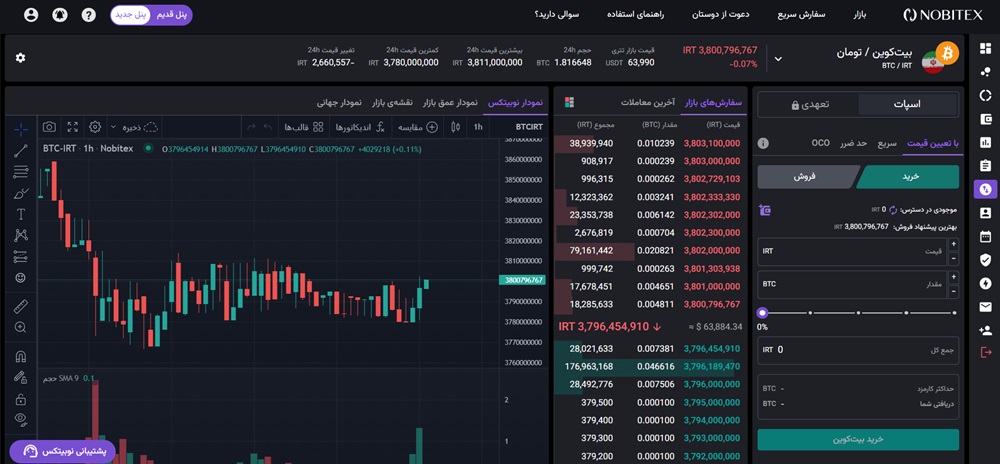Click amount percentage slider handle
Viewport: 1000px width, 464px height.
point(762,313)
